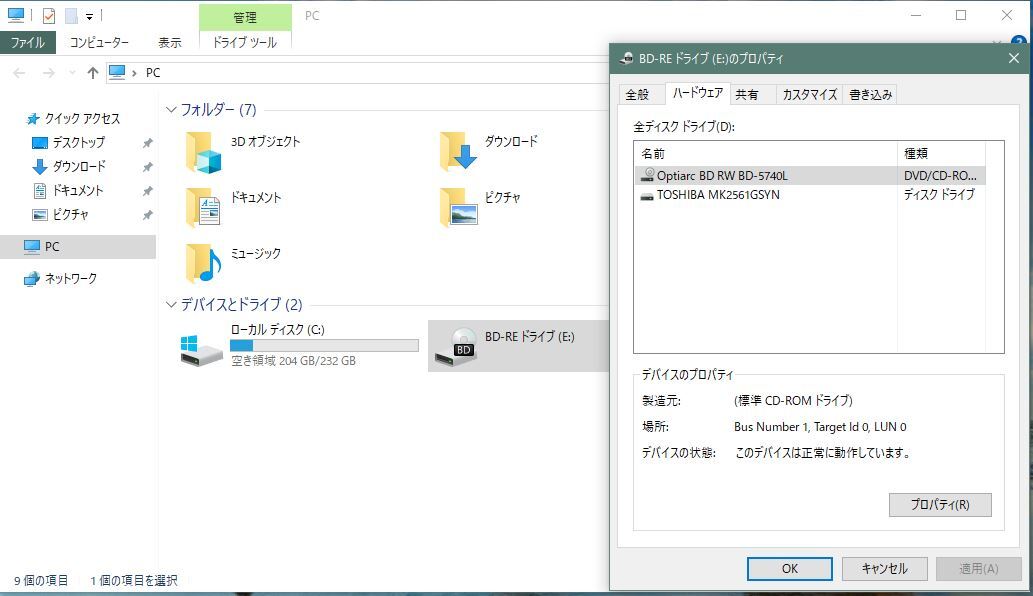This screenshot has height=596, width=1033.
Task: Select the BD-RE ドライブ (E:) drive icon
Action: pyautogui.click(x=456, y=347)
